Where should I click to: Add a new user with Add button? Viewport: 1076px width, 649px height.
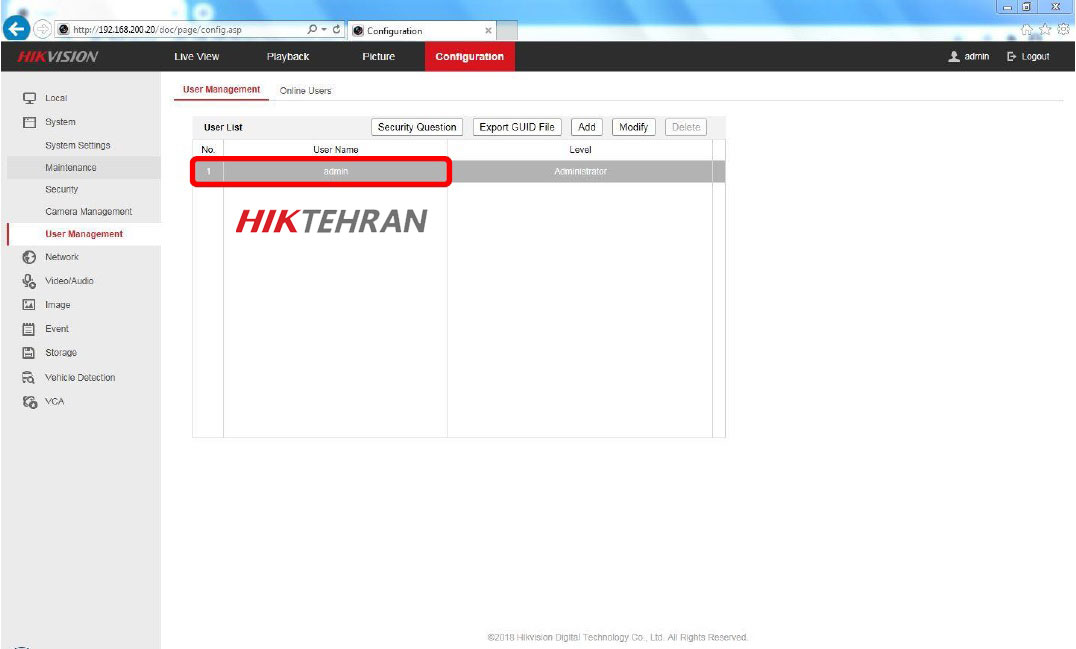pos(587,127)
